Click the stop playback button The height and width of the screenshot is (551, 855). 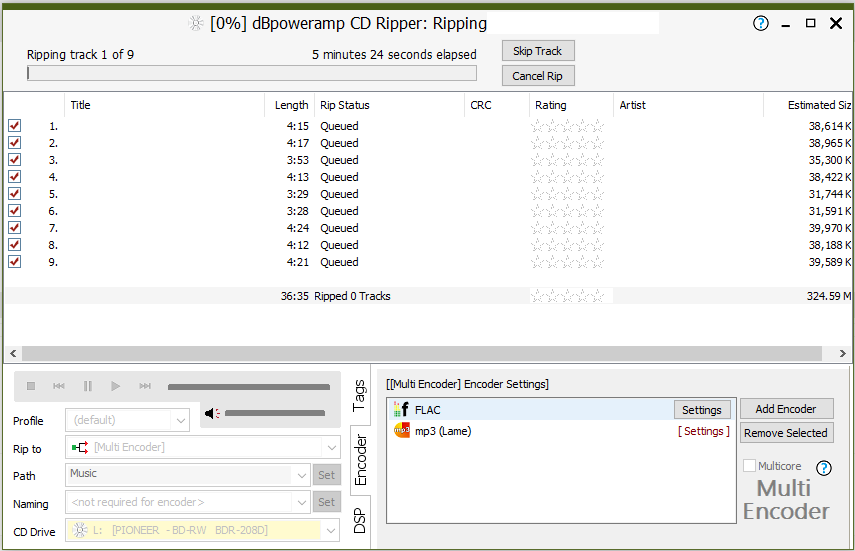[31, 386]
